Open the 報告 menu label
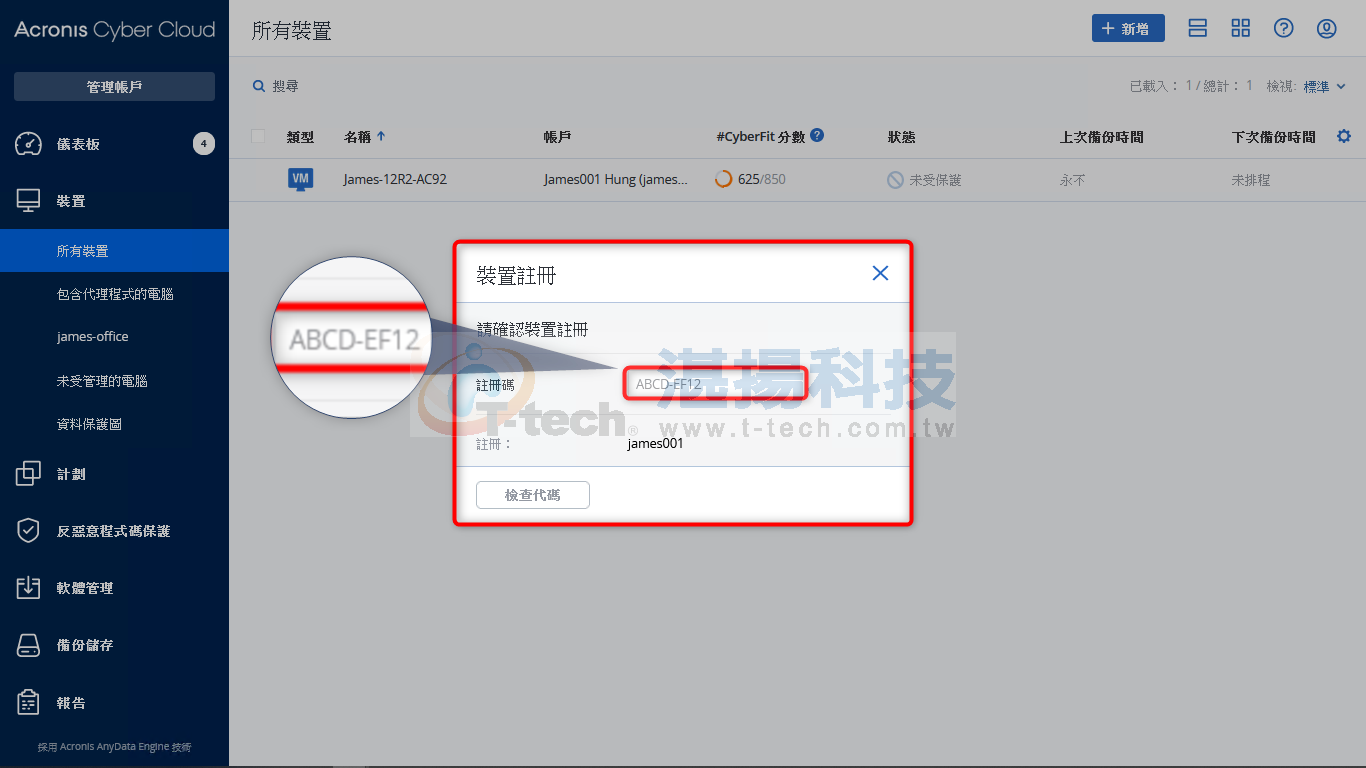 click(71, 703)
